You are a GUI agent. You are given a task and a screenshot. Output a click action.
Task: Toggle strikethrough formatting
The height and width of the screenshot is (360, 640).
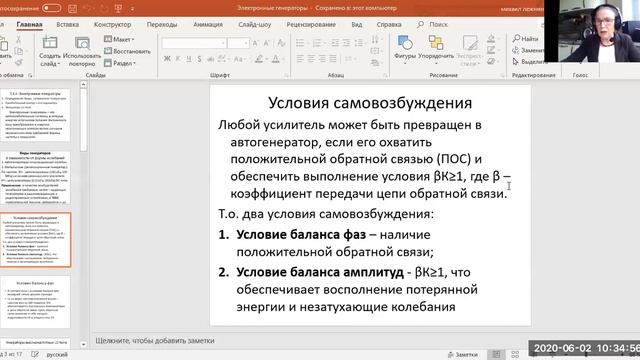210,59
